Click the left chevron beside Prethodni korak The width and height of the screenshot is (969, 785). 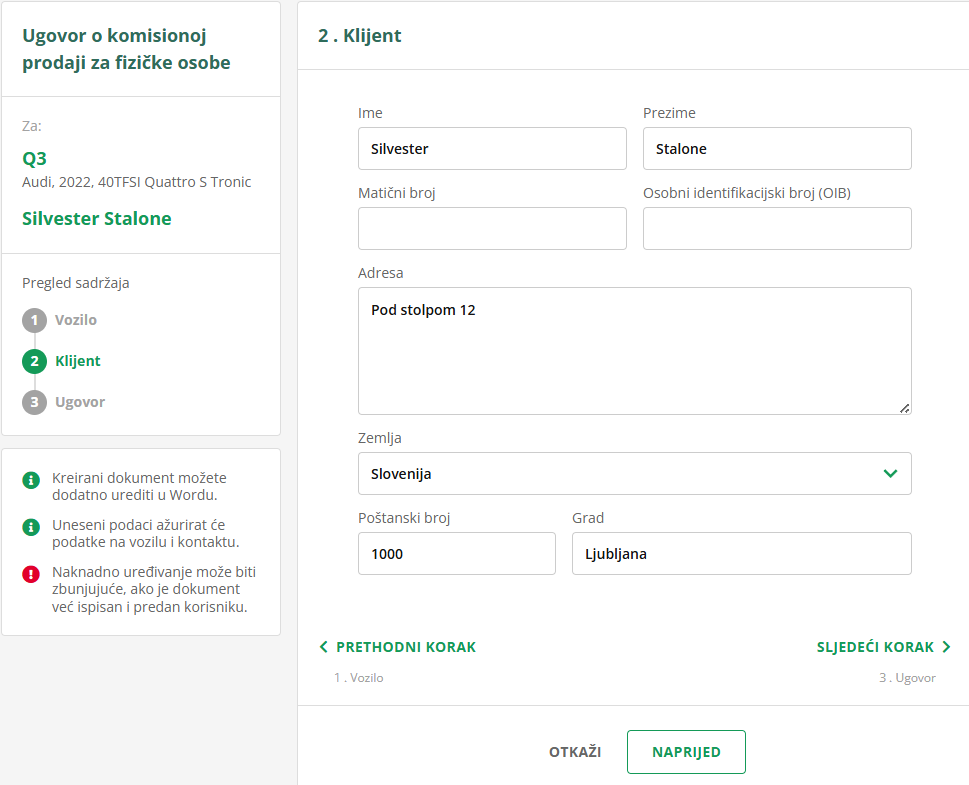click(323, 647)
